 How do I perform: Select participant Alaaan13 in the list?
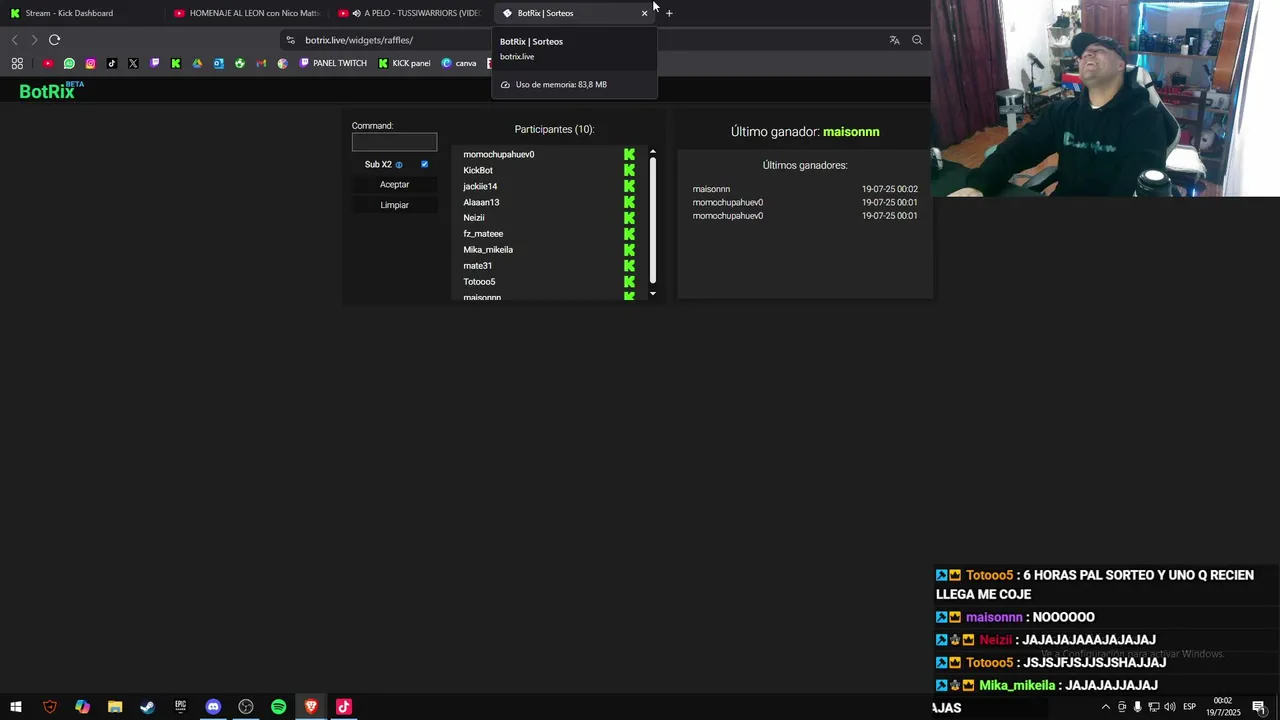[481, 202]
